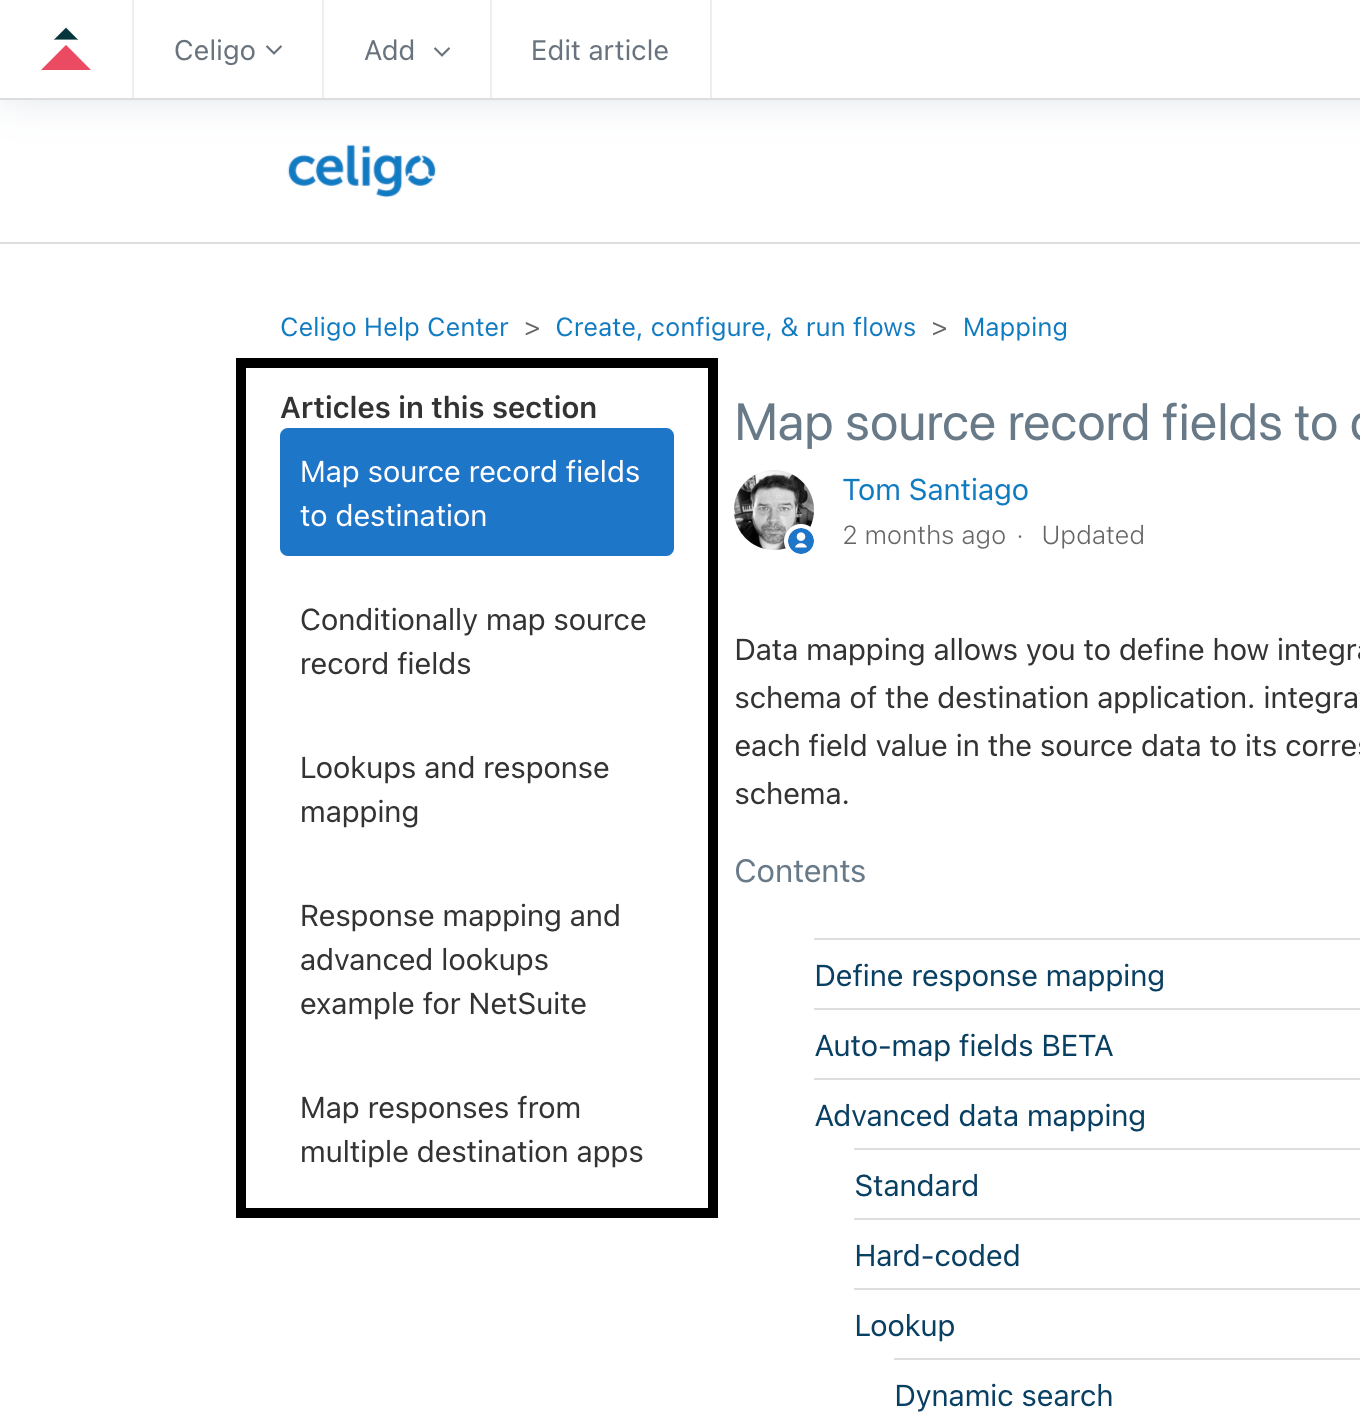Jump to Define response mapping section
The image size is (1360, 1416).
pos(989,976)
